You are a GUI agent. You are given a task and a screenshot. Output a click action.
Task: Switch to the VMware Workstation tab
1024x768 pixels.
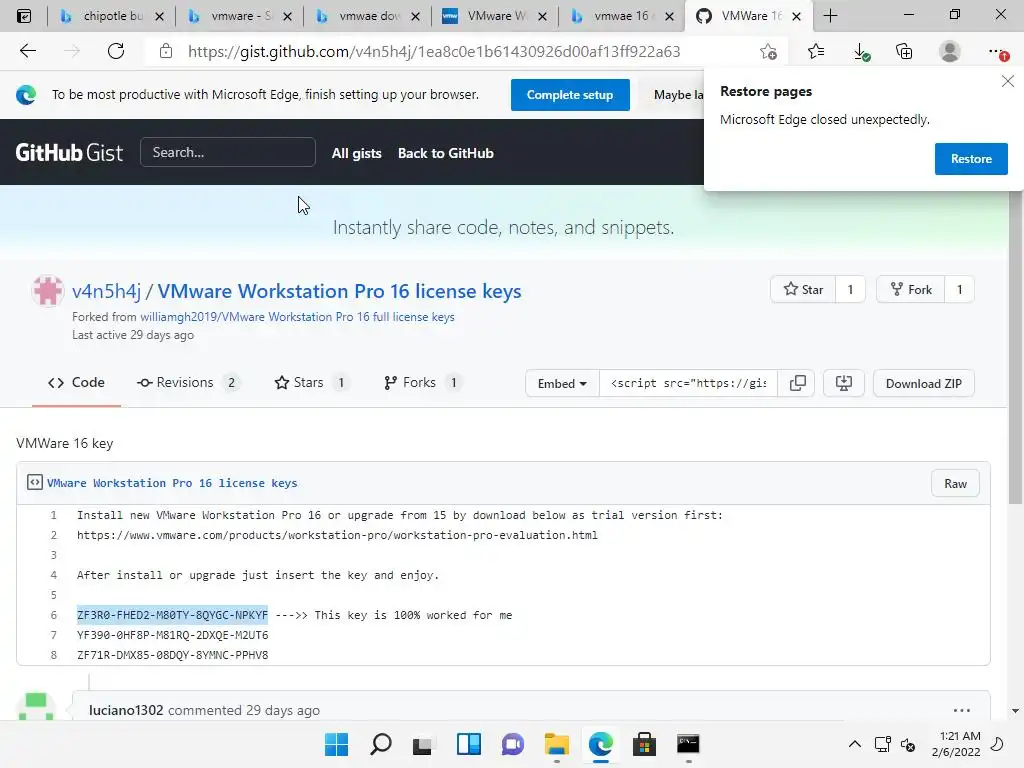click(496, 16)
